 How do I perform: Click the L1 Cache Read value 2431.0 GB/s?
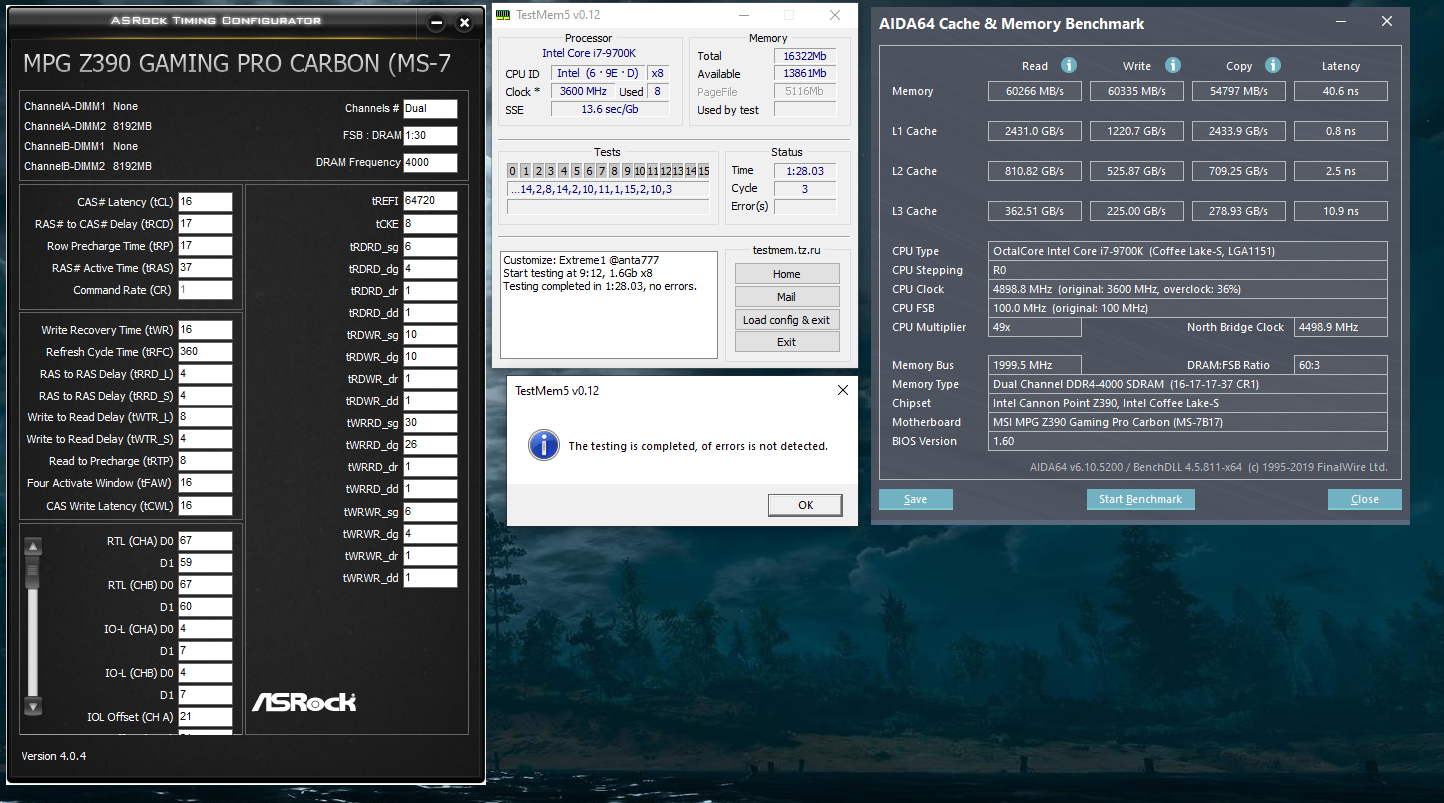pos(1036,131)
